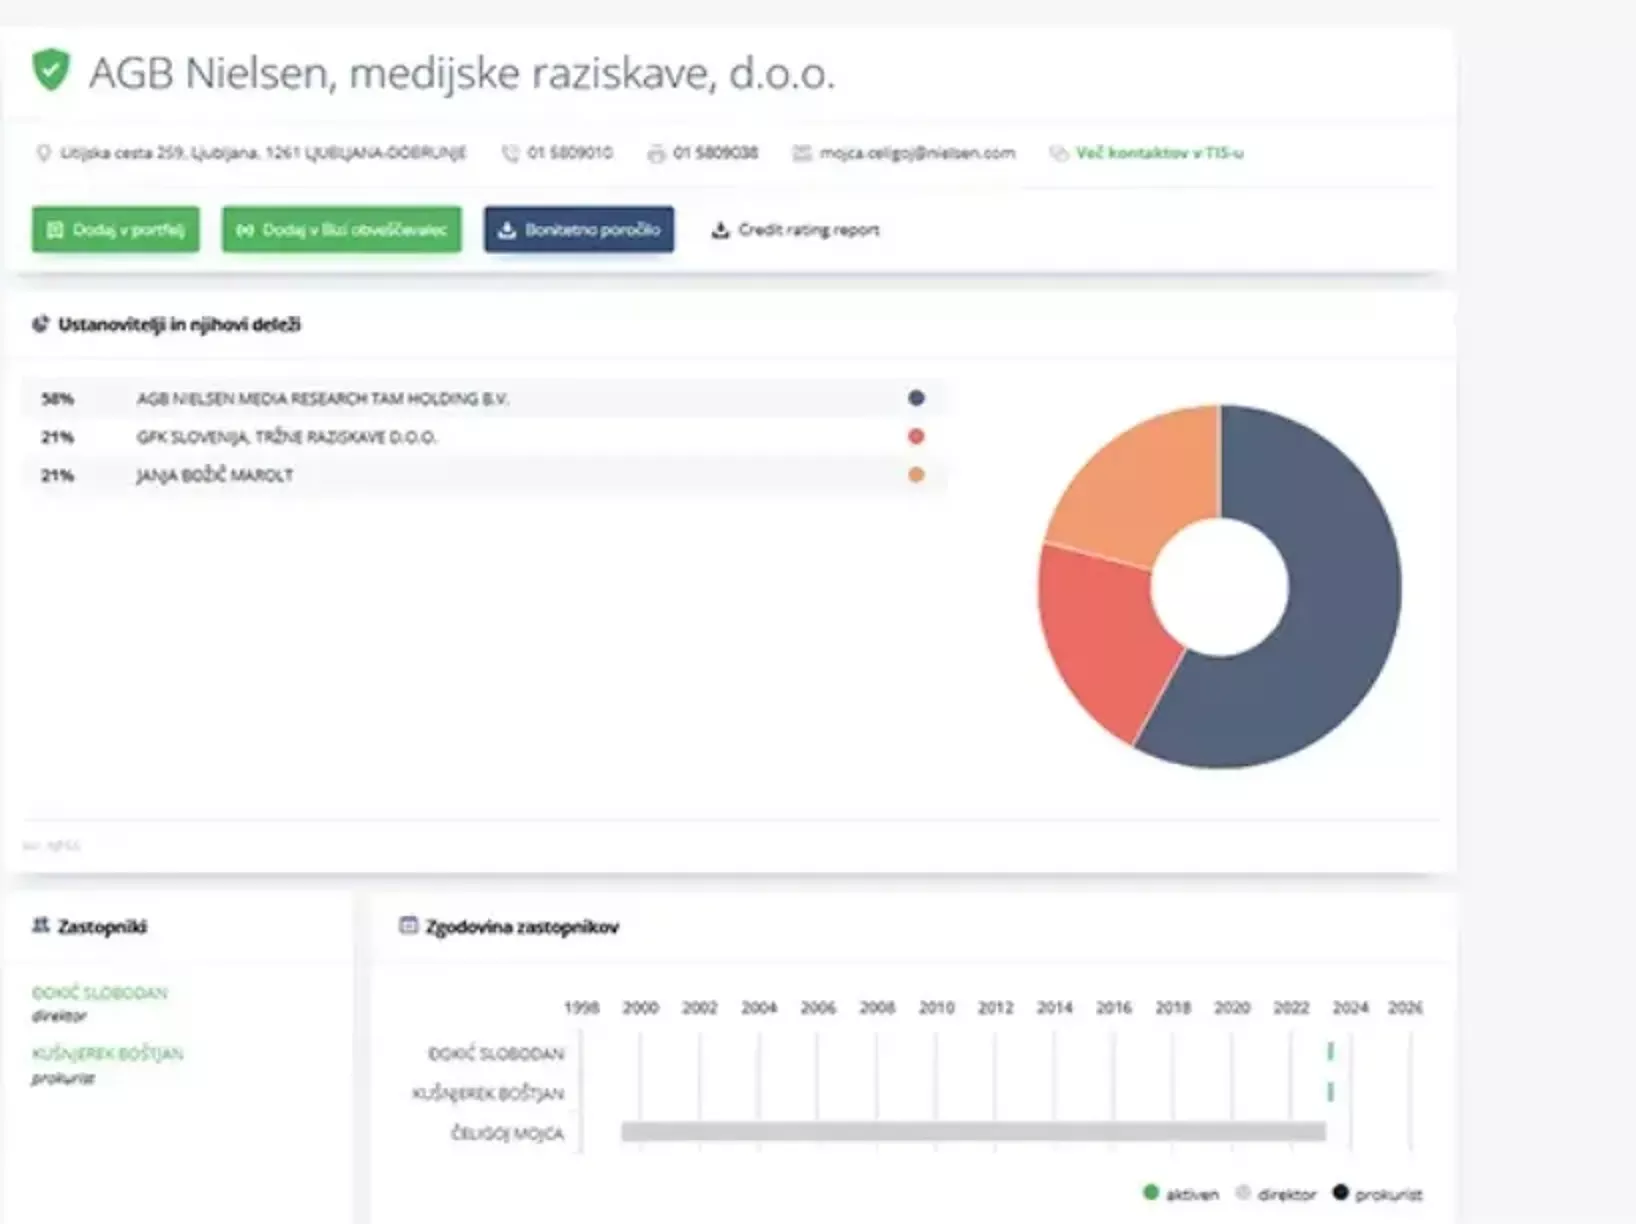Click the email envelope icon

tap(802, 153)
